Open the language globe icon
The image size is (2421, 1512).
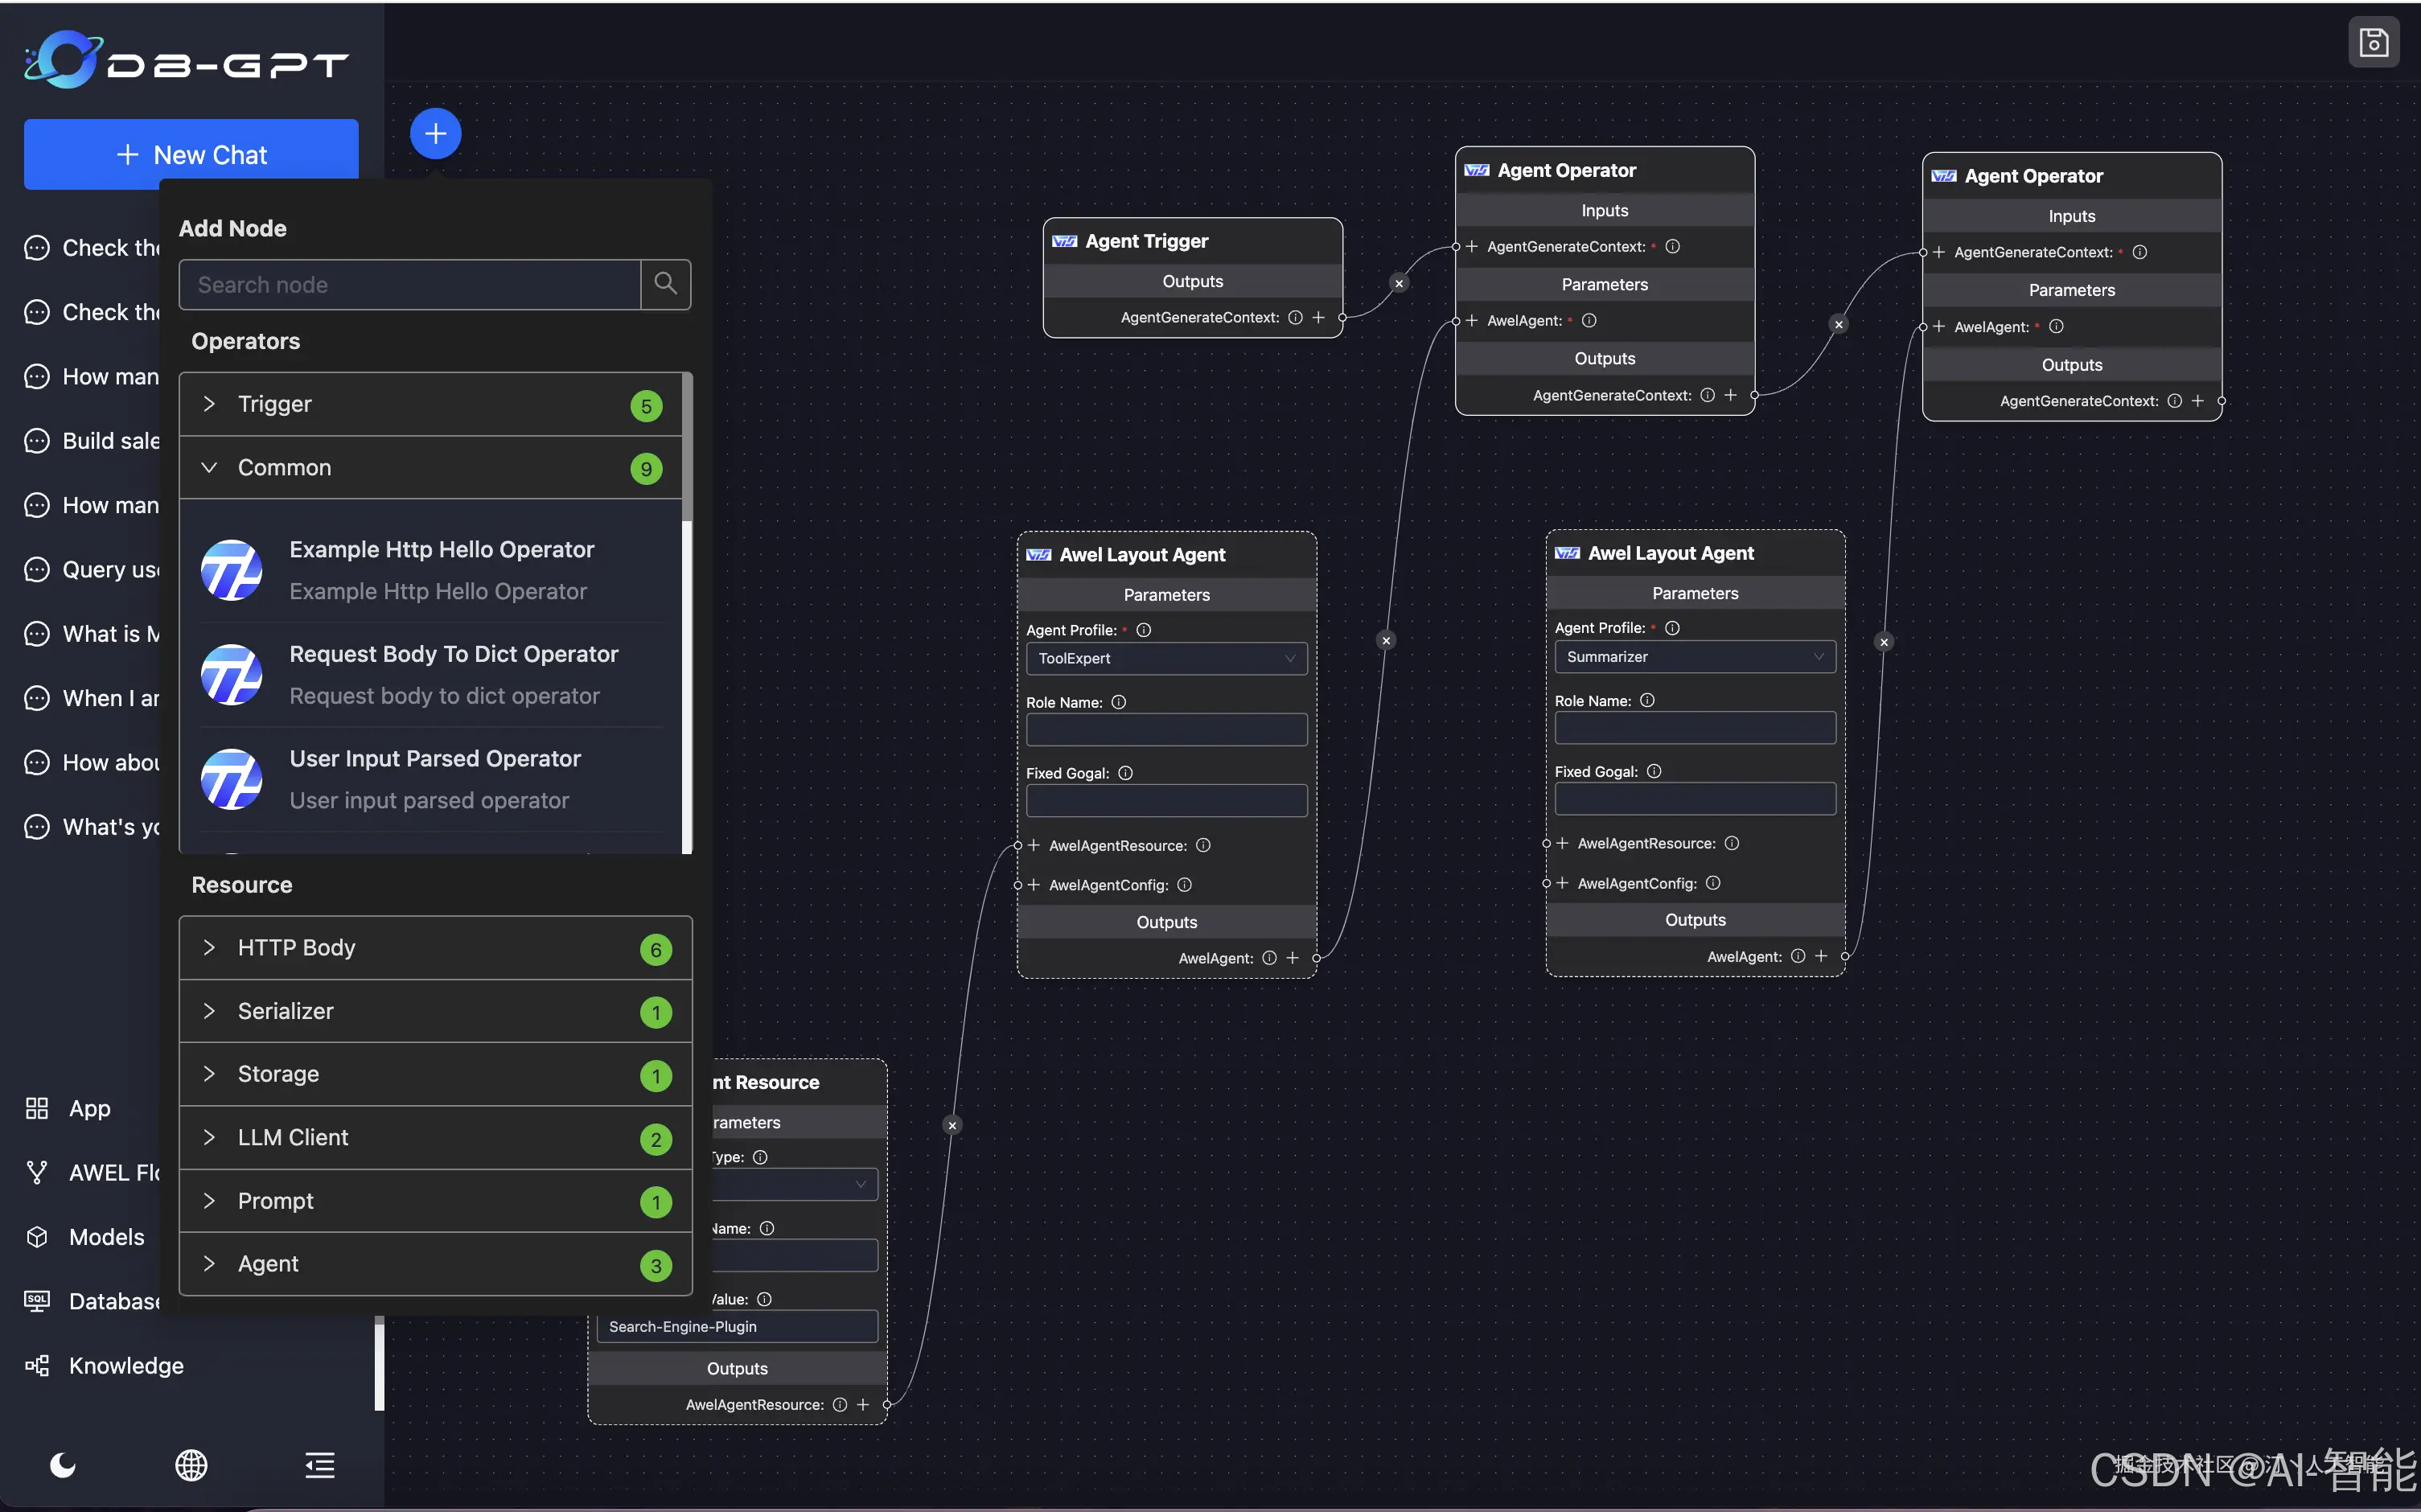(x=191, y=1465)
